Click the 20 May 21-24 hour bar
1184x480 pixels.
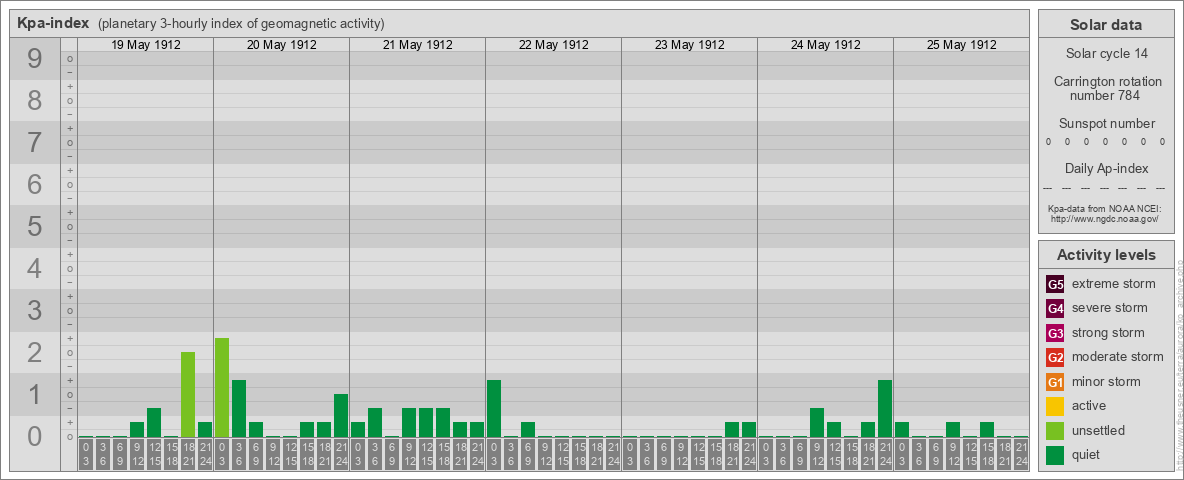(341, 416)
